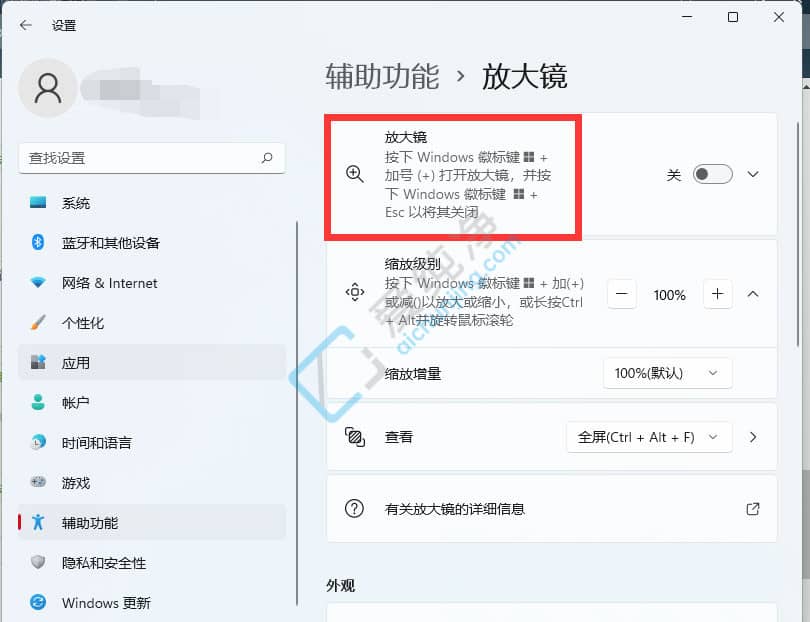Click the 个性化 paintbrush icon

38,322
